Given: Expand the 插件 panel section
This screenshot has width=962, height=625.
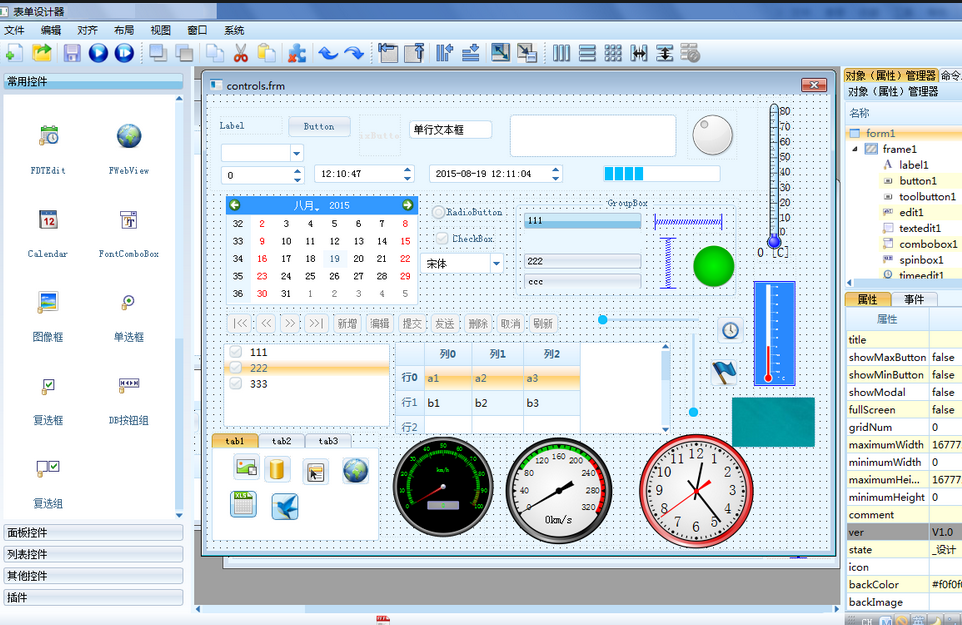Looking at the screenshot, I should point(93,597).
